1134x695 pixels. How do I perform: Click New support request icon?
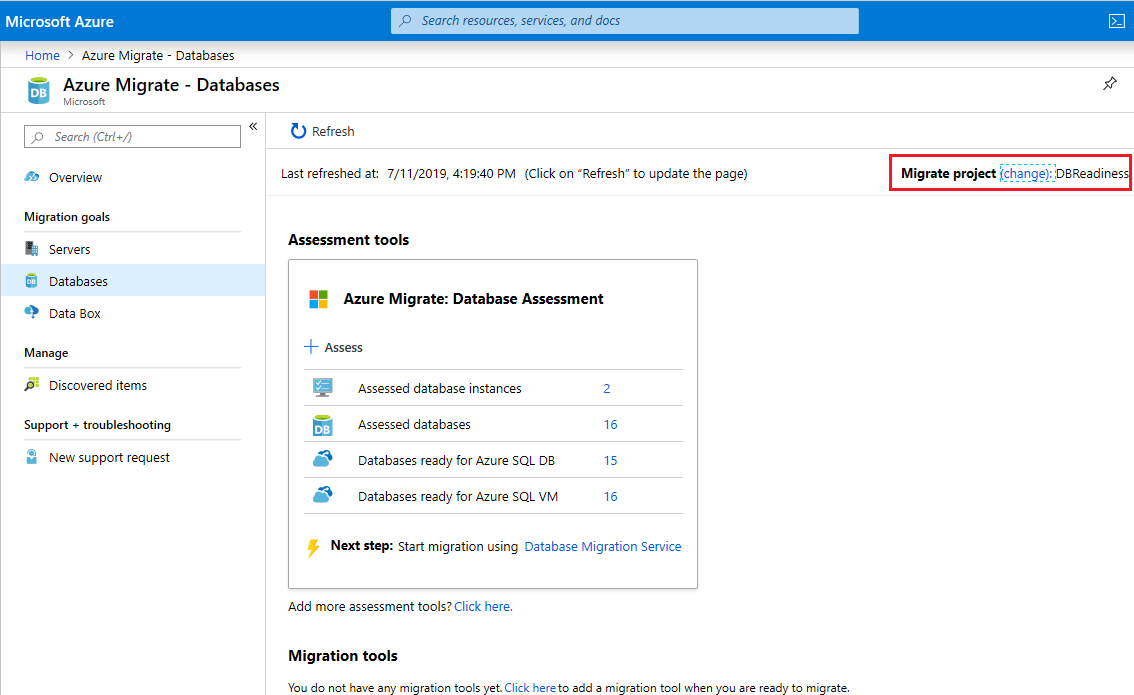[32, 457]
